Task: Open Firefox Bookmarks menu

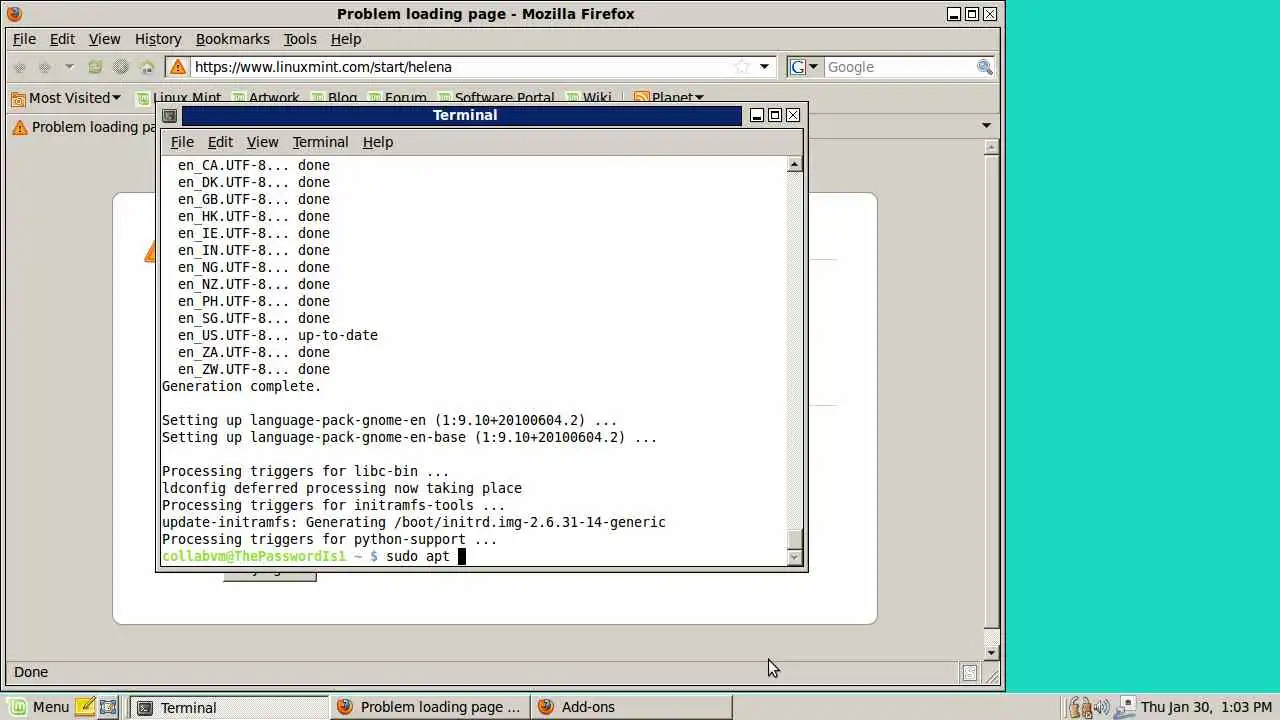Action: click(x=232, y=39)
